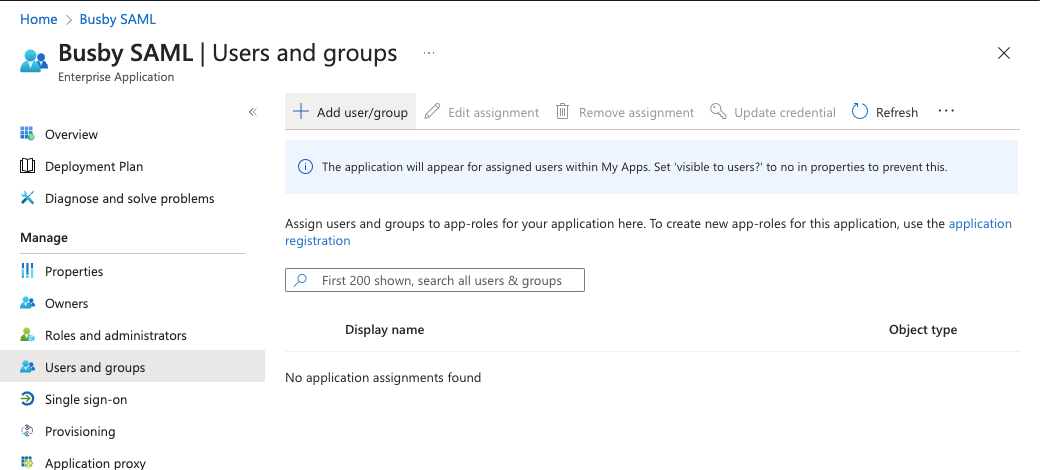The width and height of the screenshot is (1040, 470).
Task: Click the 'Manage' section heading
Action: tap(44, 237)
